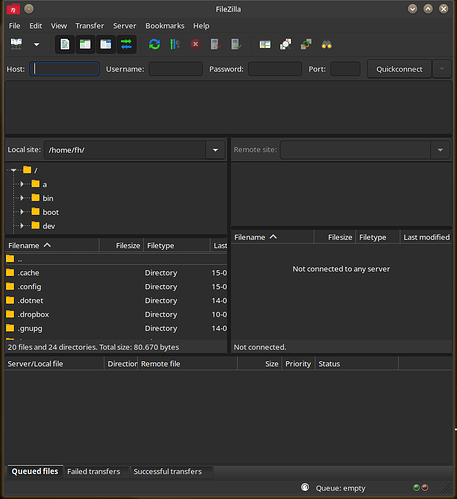Switch to the Failed transfers tab

click(94, 471)
